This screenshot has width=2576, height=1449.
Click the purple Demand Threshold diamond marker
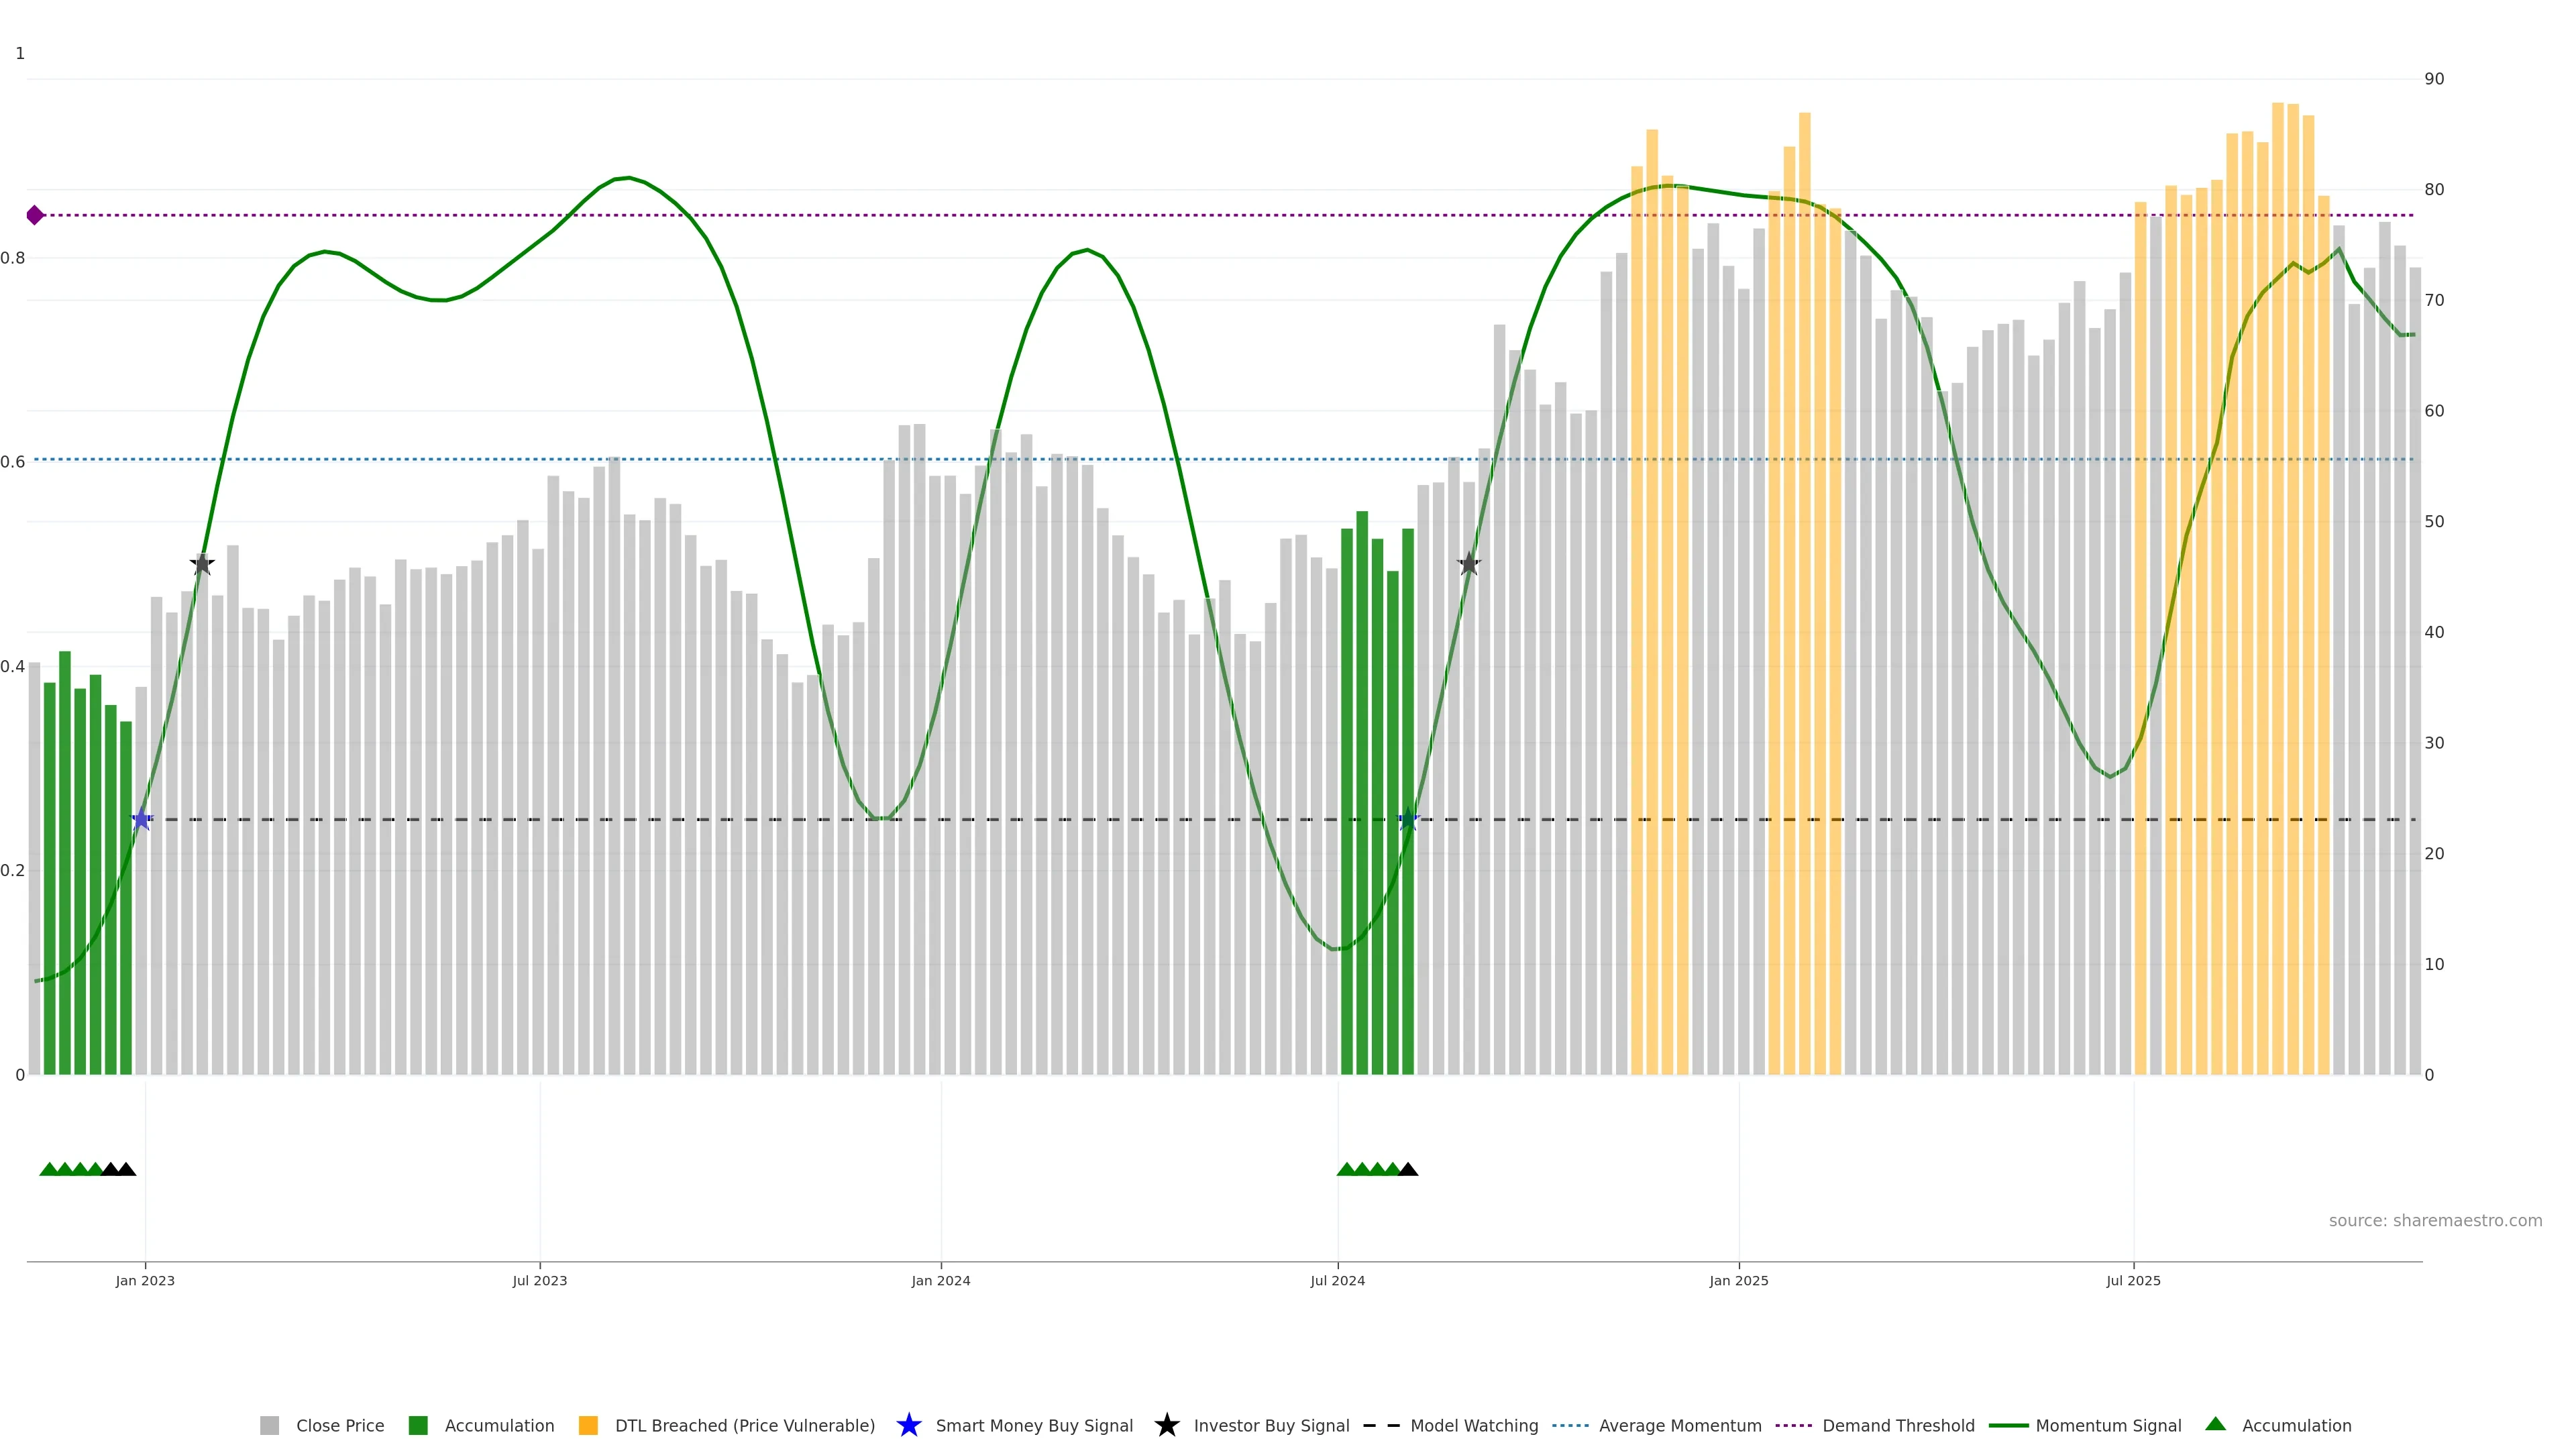(x=35, y=215)
